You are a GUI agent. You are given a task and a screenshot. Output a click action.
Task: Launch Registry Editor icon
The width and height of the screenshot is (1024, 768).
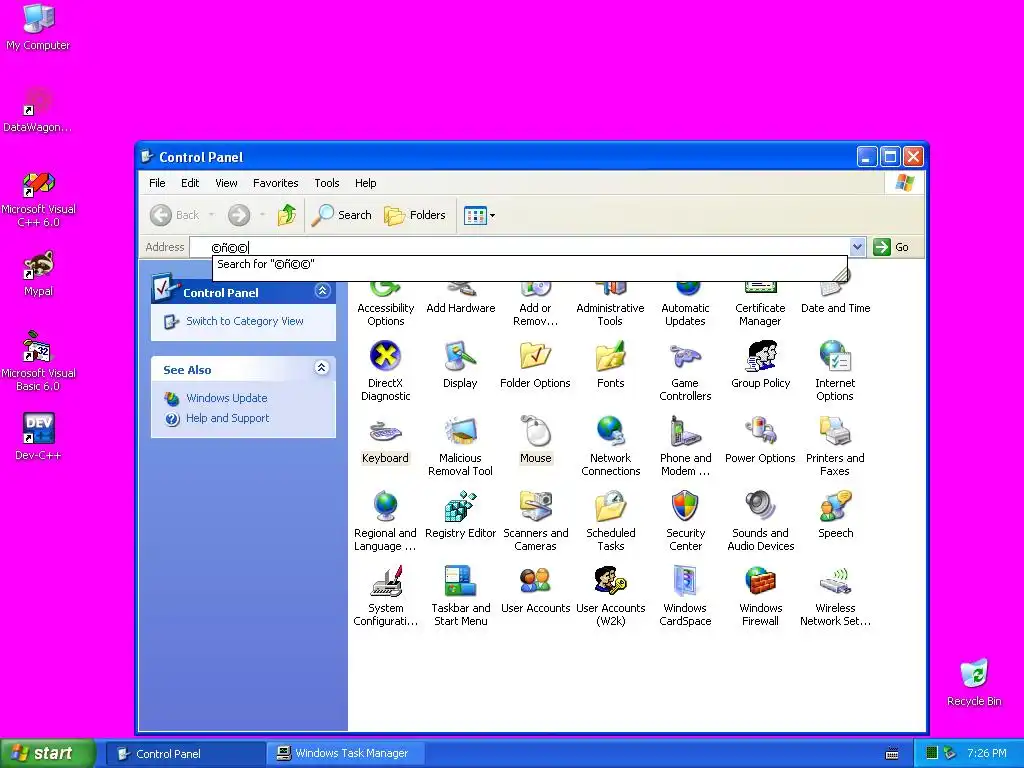pyautogui.click(x=460, y=515)
